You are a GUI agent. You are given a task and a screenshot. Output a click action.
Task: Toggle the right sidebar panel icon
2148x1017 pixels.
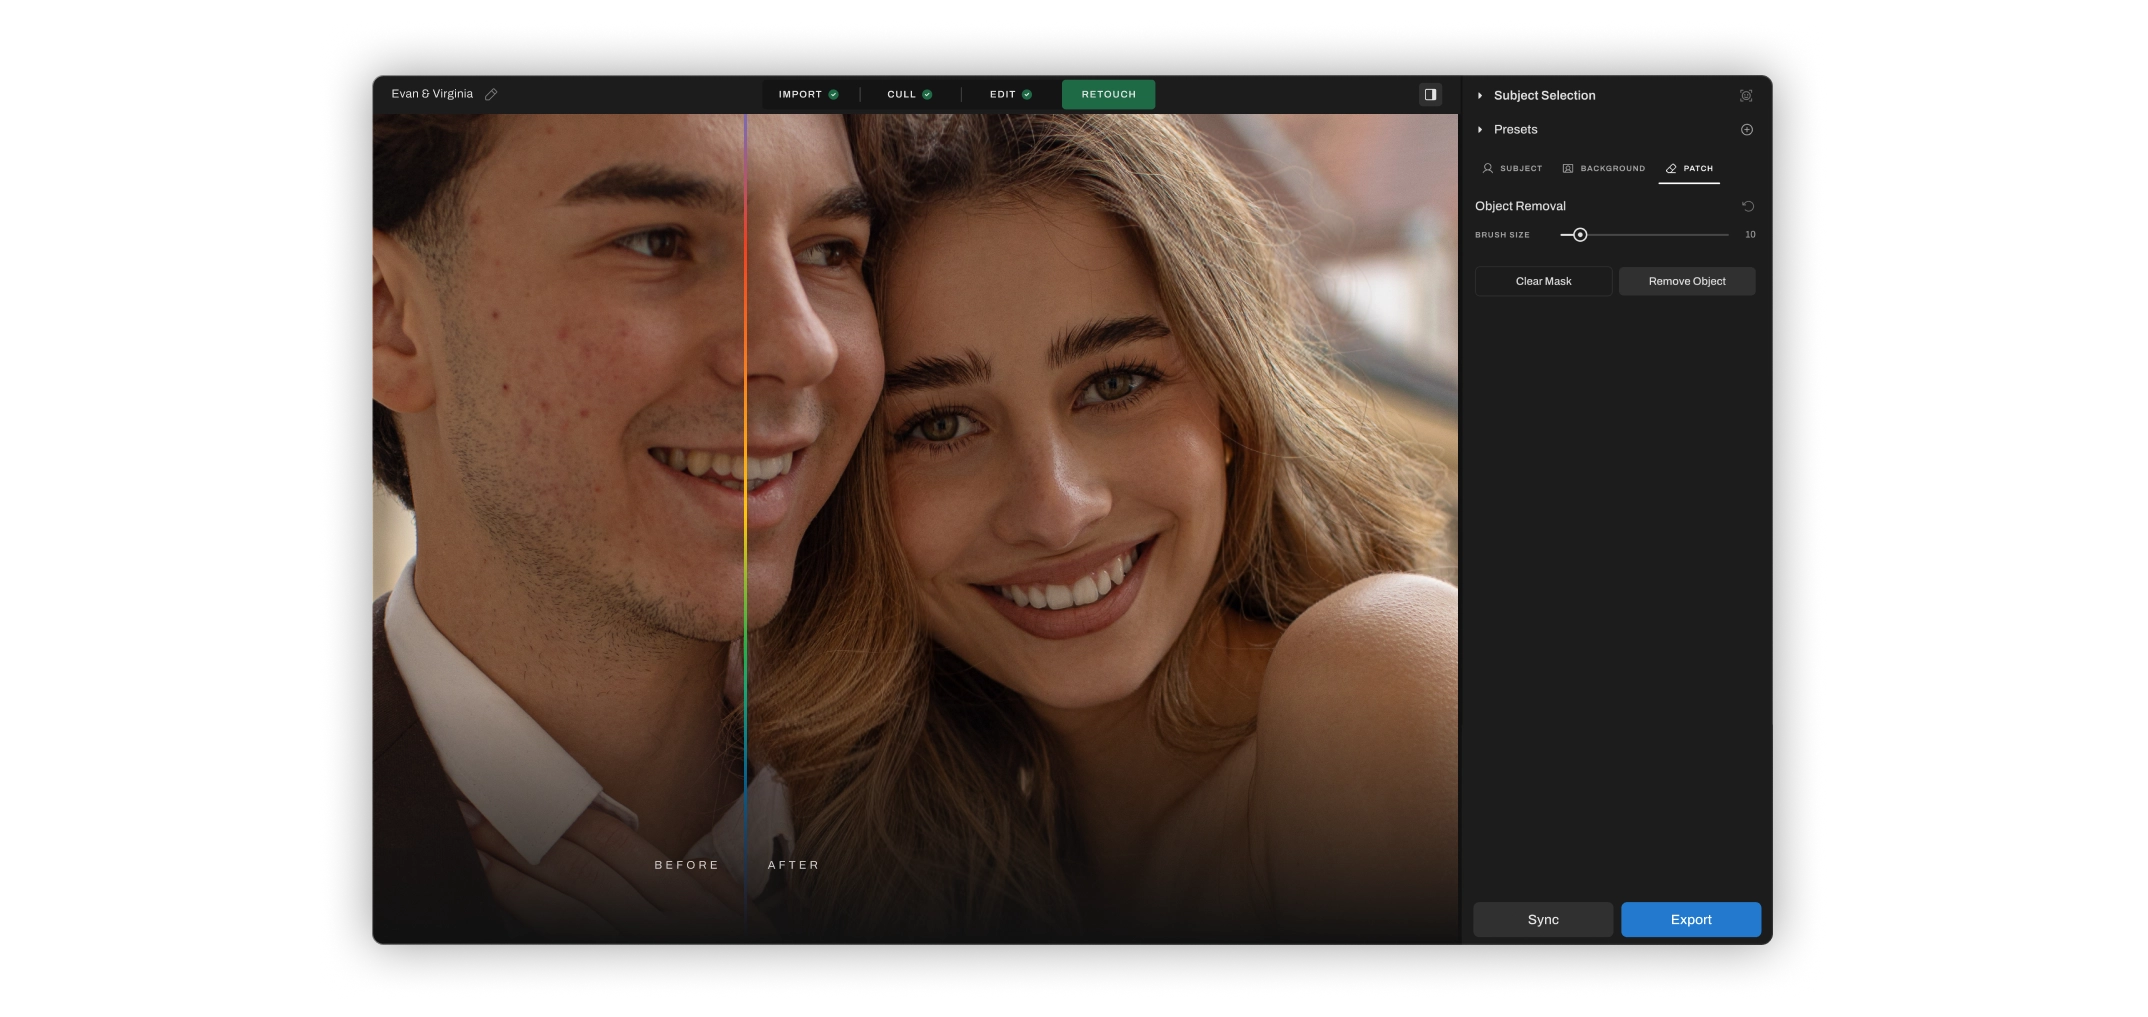tap(1430, 95)
